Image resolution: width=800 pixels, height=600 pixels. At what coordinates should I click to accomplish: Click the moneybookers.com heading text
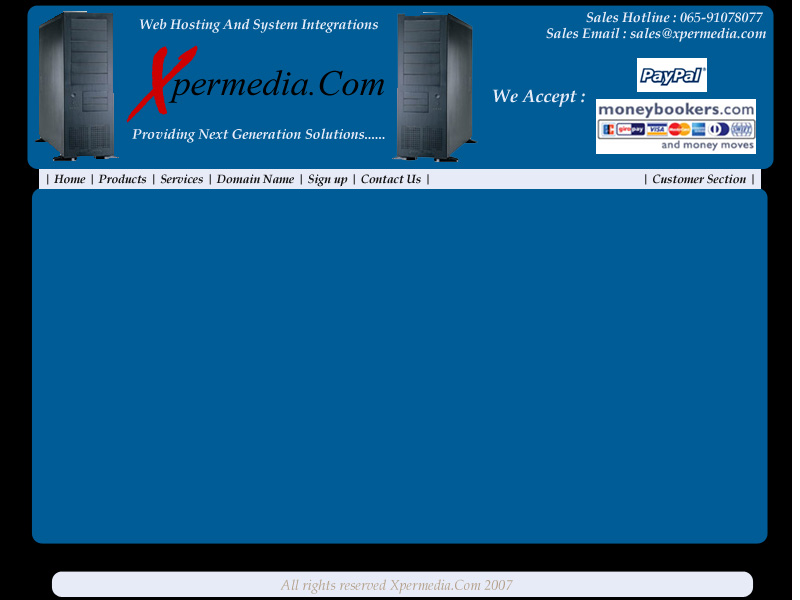pyautogui.click(x=676, y=109)
